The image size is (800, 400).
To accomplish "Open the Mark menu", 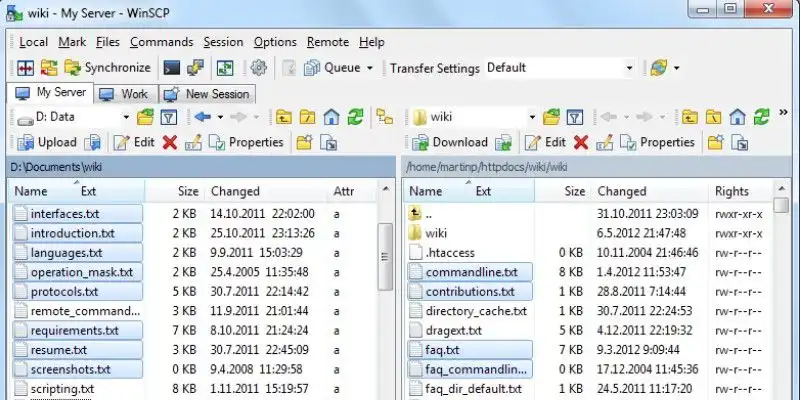I will pyautogui.click(x=72, y=42).
